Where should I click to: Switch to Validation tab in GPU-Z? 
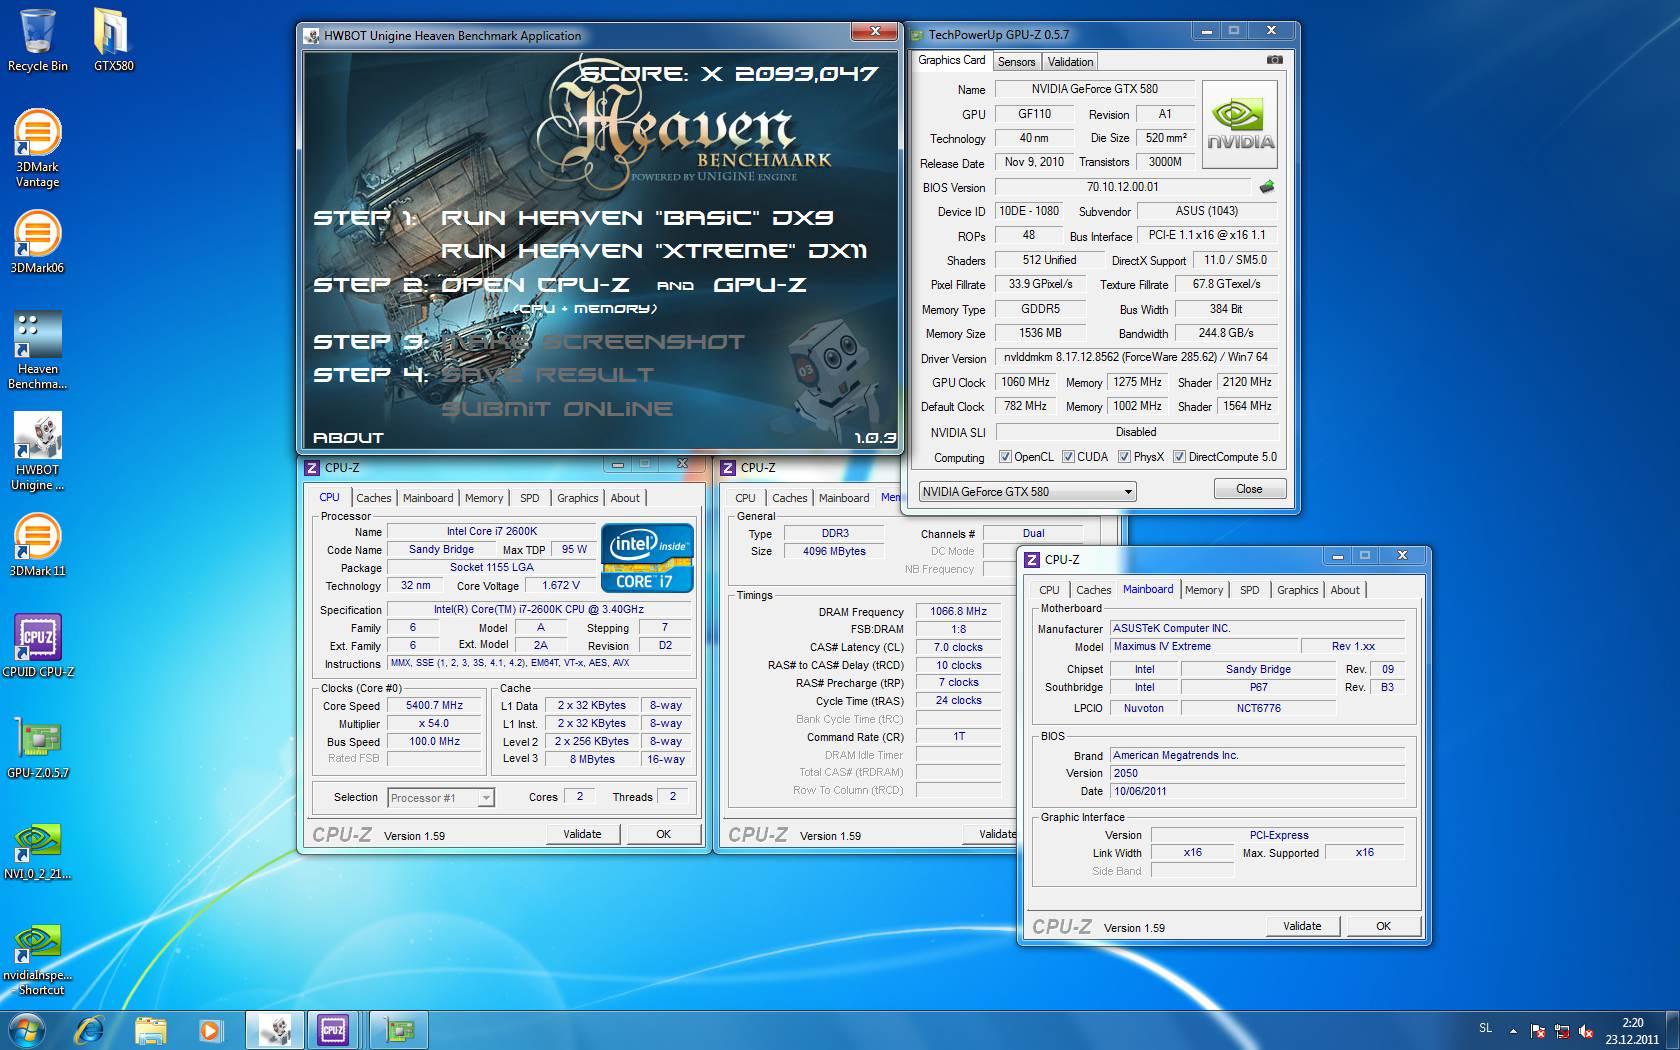tap(1070, 62)
